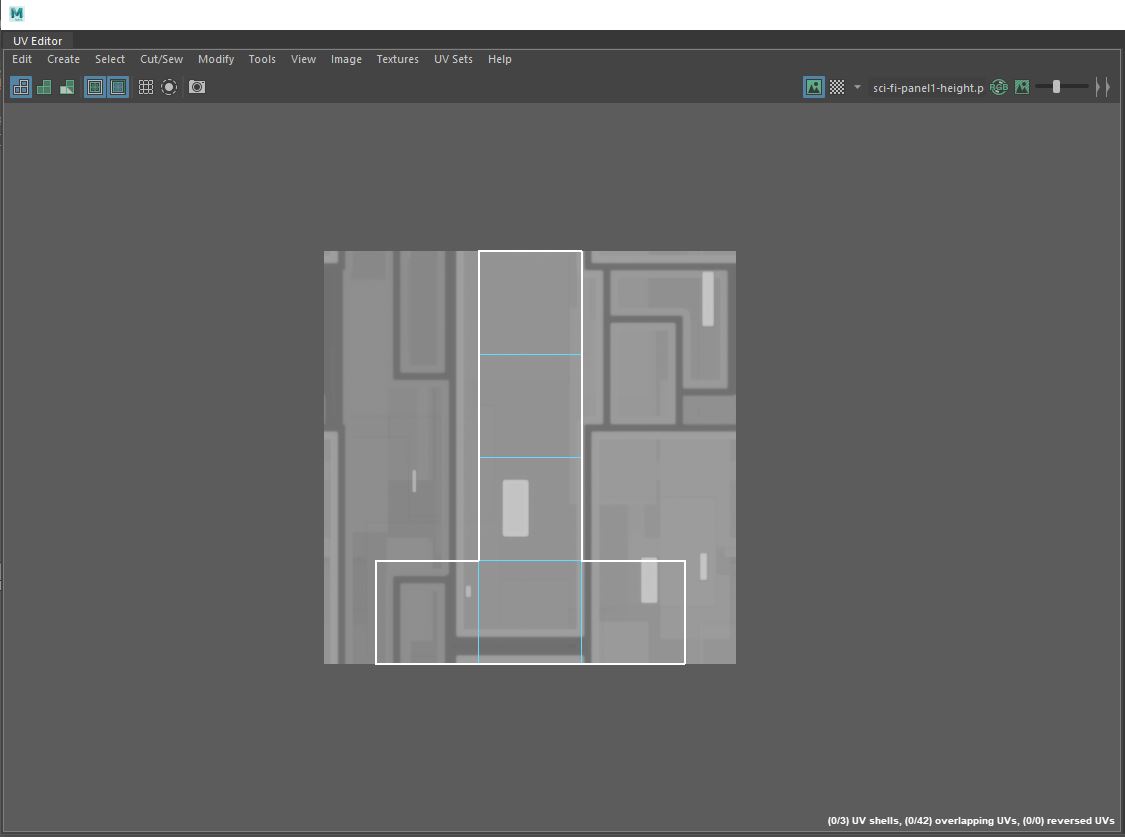Viewport: 1125px width, 837px height.
Task: Open the dropdown beside the checker icon
Action: pyautogui.click(x=856, y=87)
